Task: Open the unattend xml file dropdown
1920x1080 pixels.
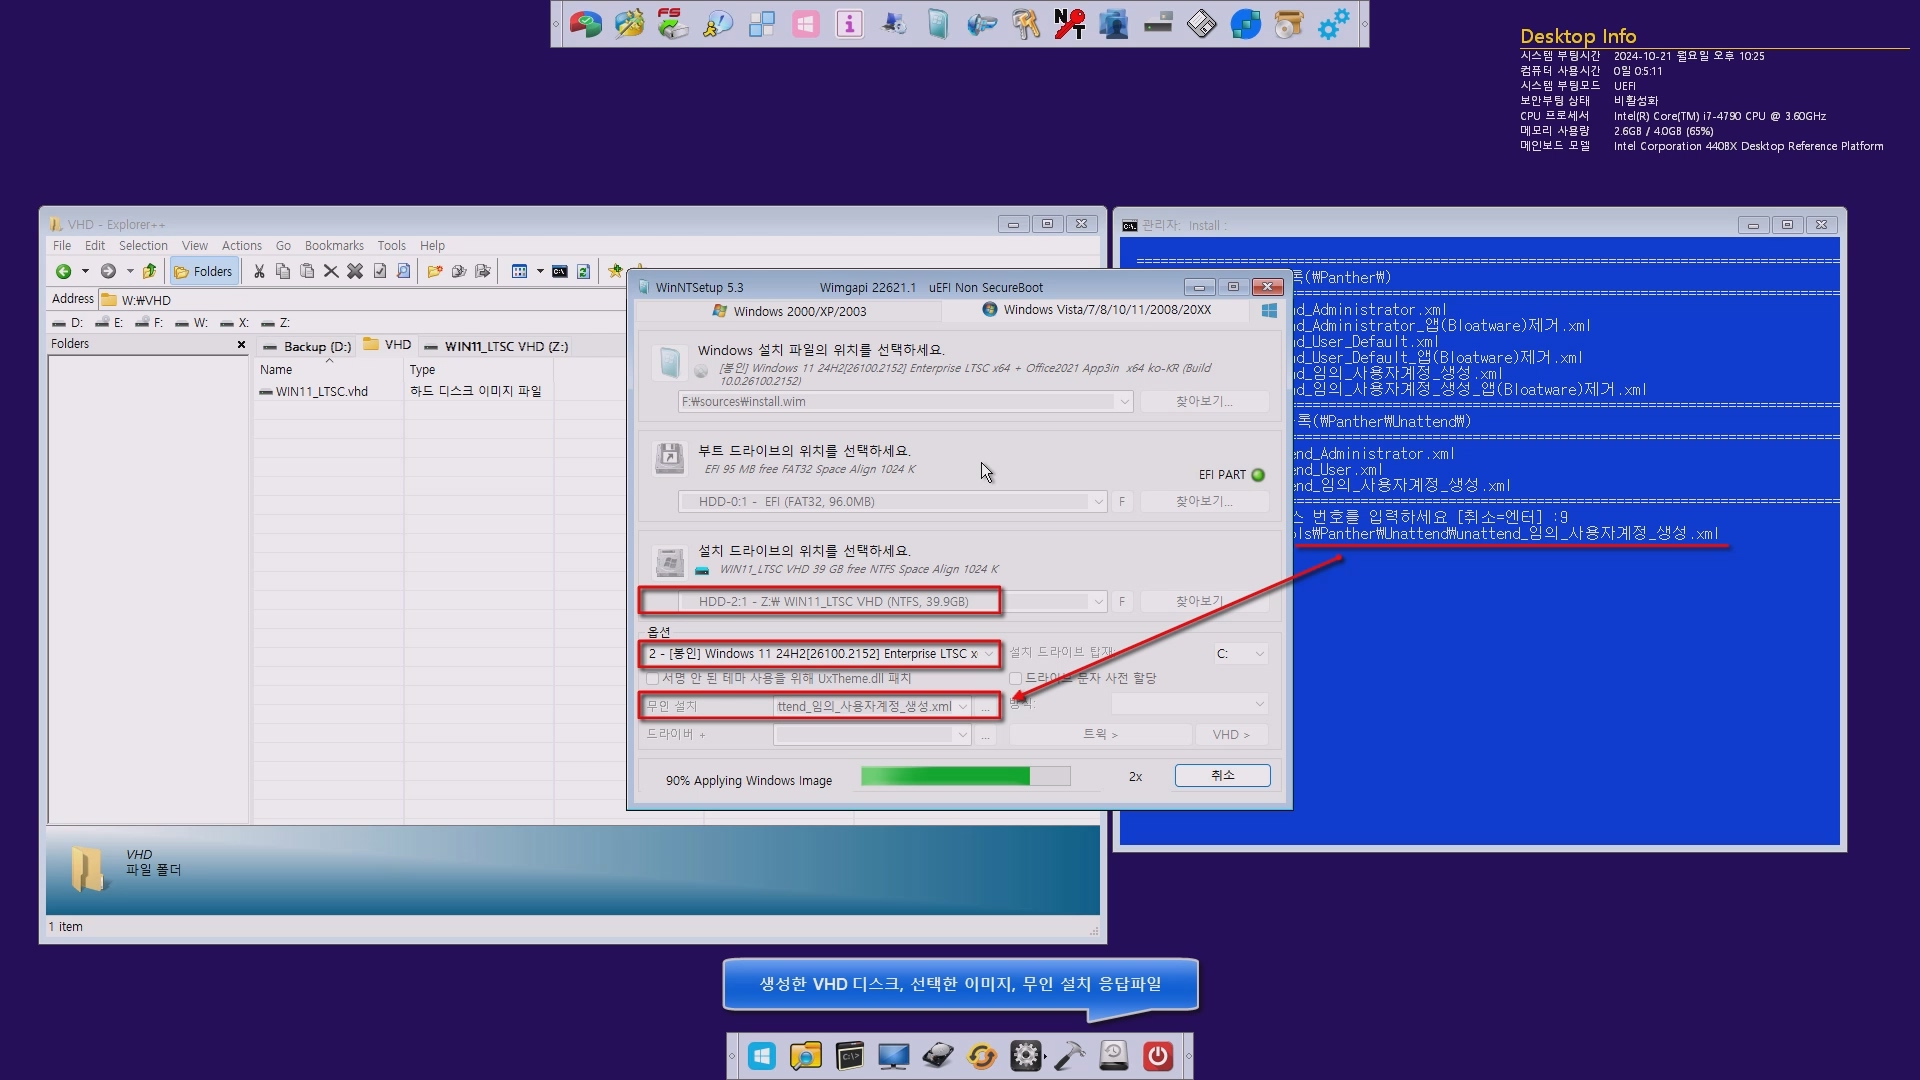Action: click(962, 706)
